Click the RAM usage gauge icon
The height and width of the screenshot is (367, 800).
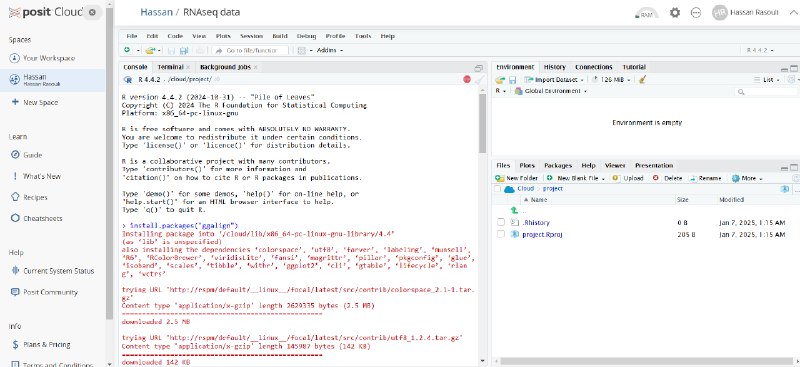point(646,13)
